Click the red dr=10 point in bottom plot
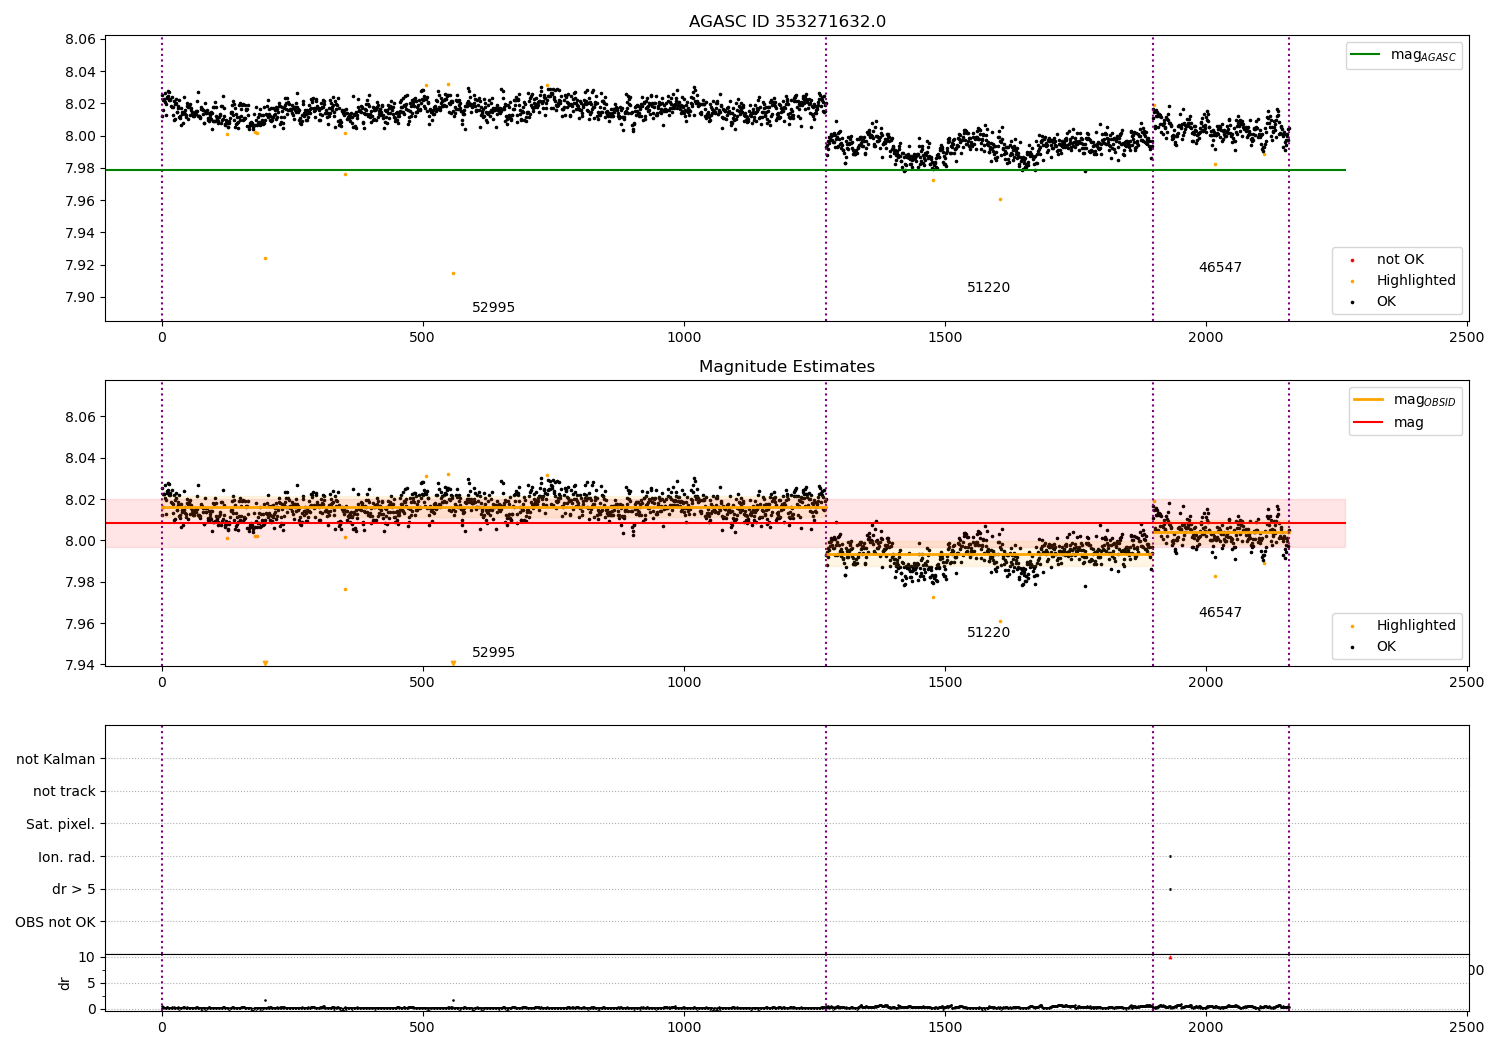 1170,957
